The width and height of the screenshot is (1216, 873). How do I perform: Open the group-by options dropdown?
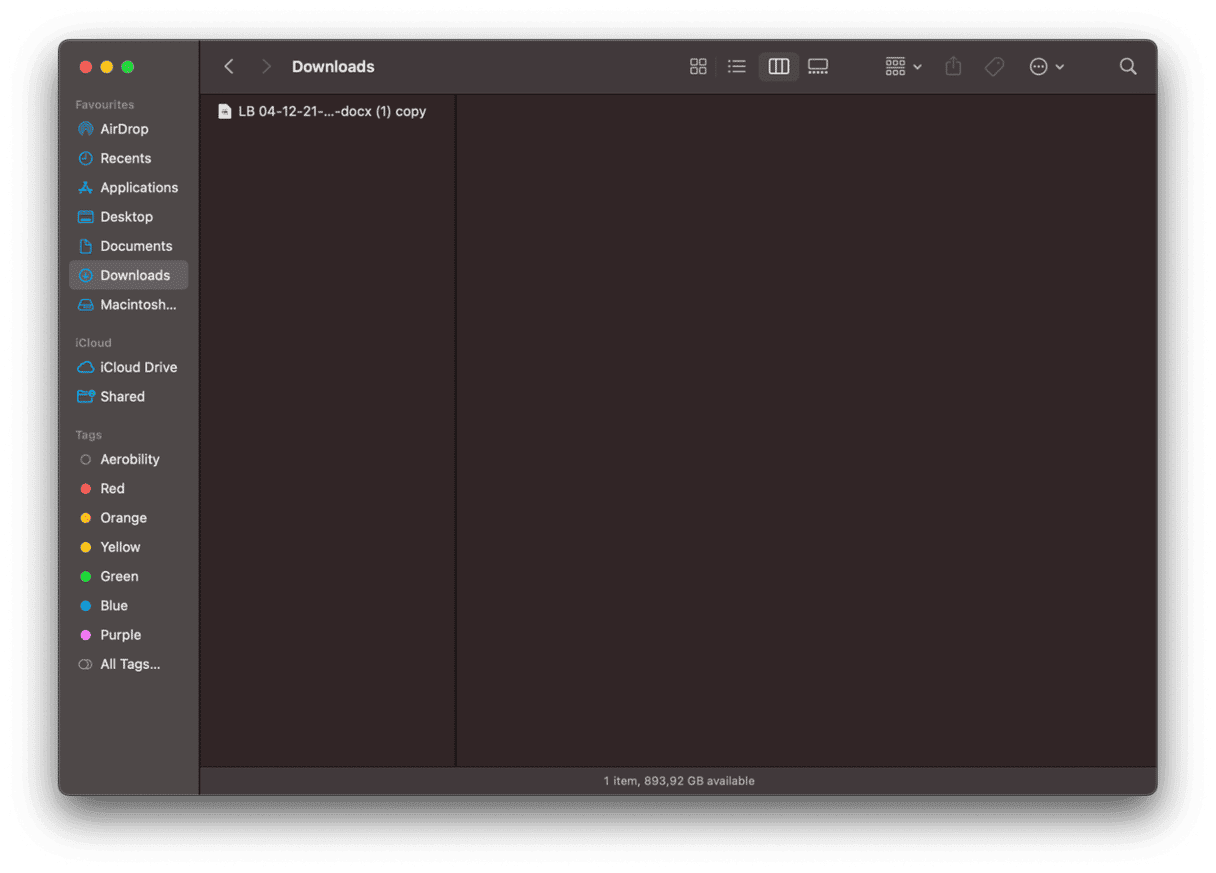[x=903, y=67]
